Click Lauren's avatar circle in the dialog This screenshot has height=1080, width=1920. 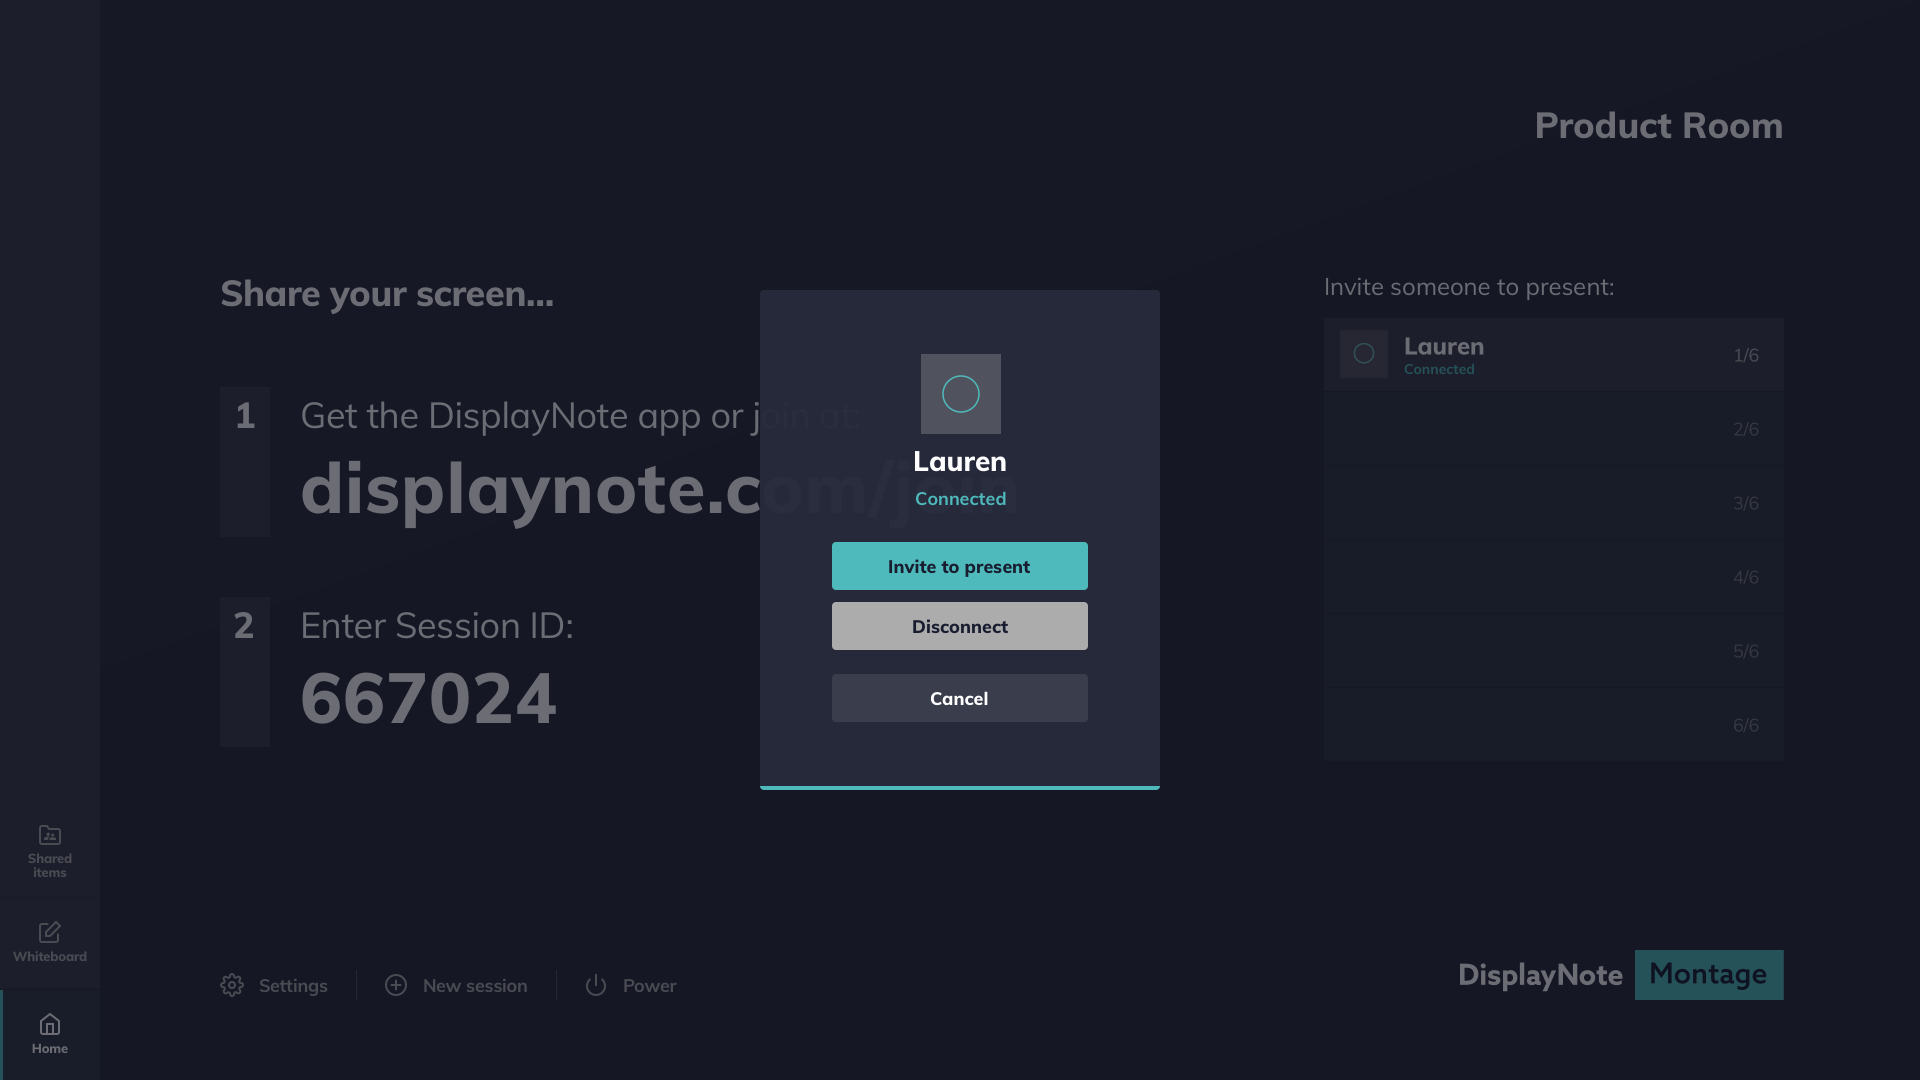[959, 393]
